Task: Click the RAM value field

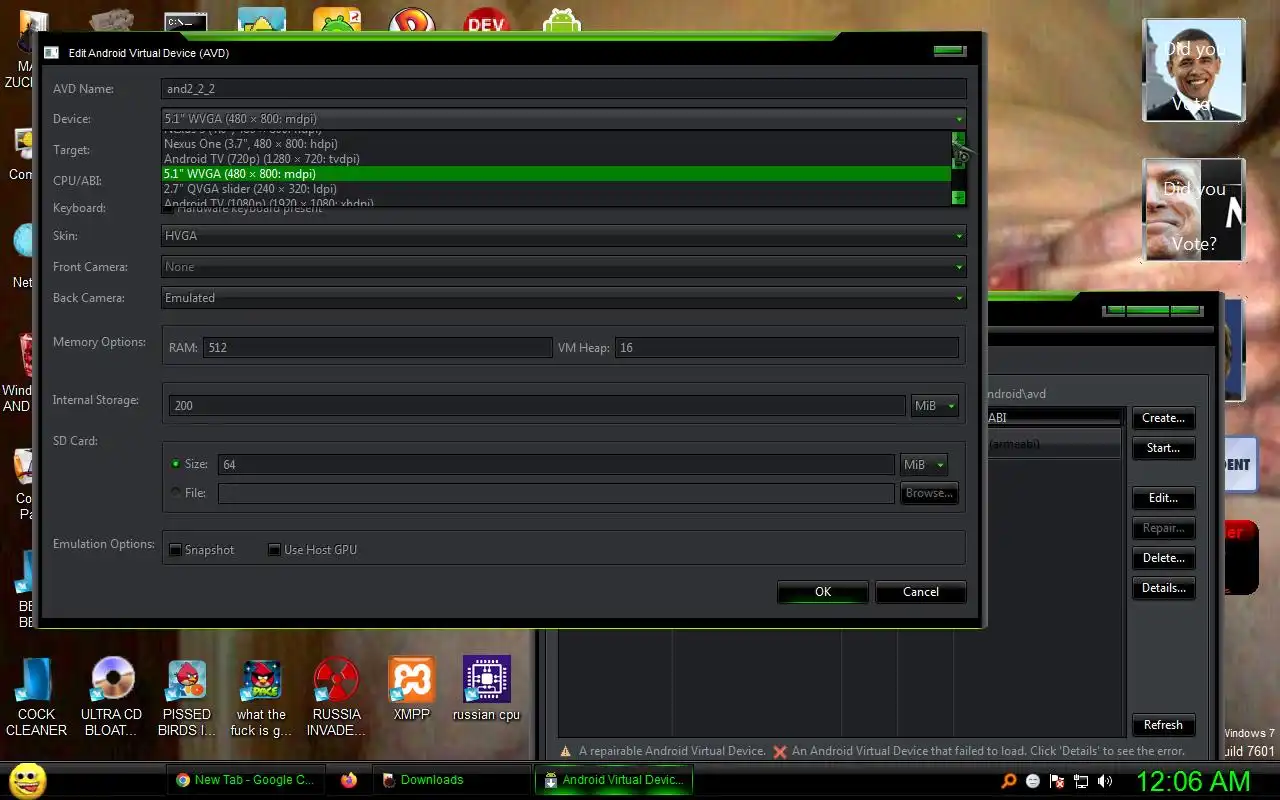Action: 377,348
